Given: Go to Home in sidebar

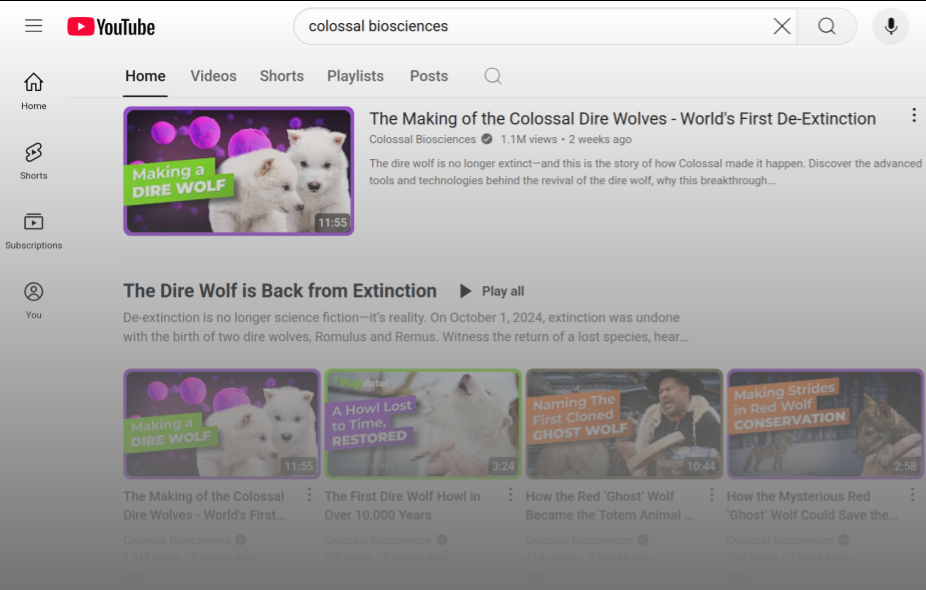Looking at the screenshot, I should (x=34, y=91).
